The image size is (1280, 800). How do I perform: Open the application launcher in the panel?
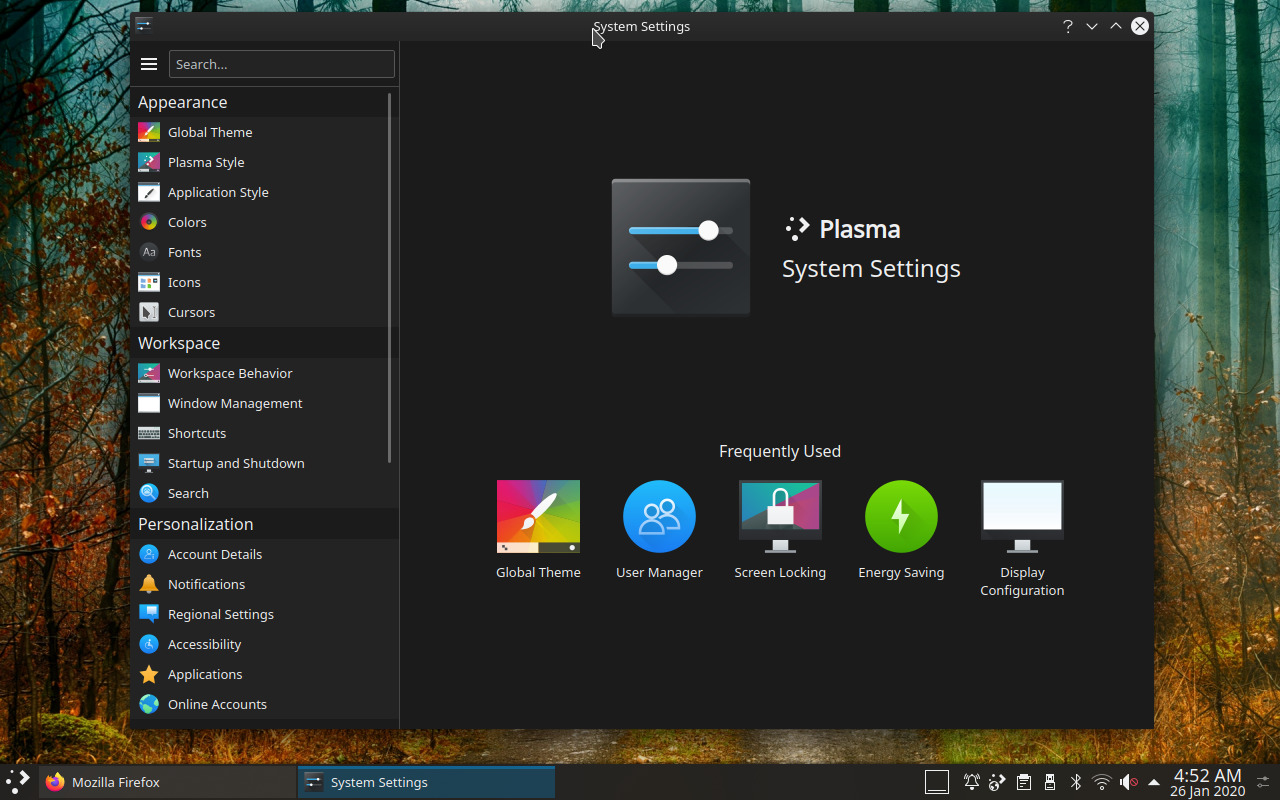18,782
